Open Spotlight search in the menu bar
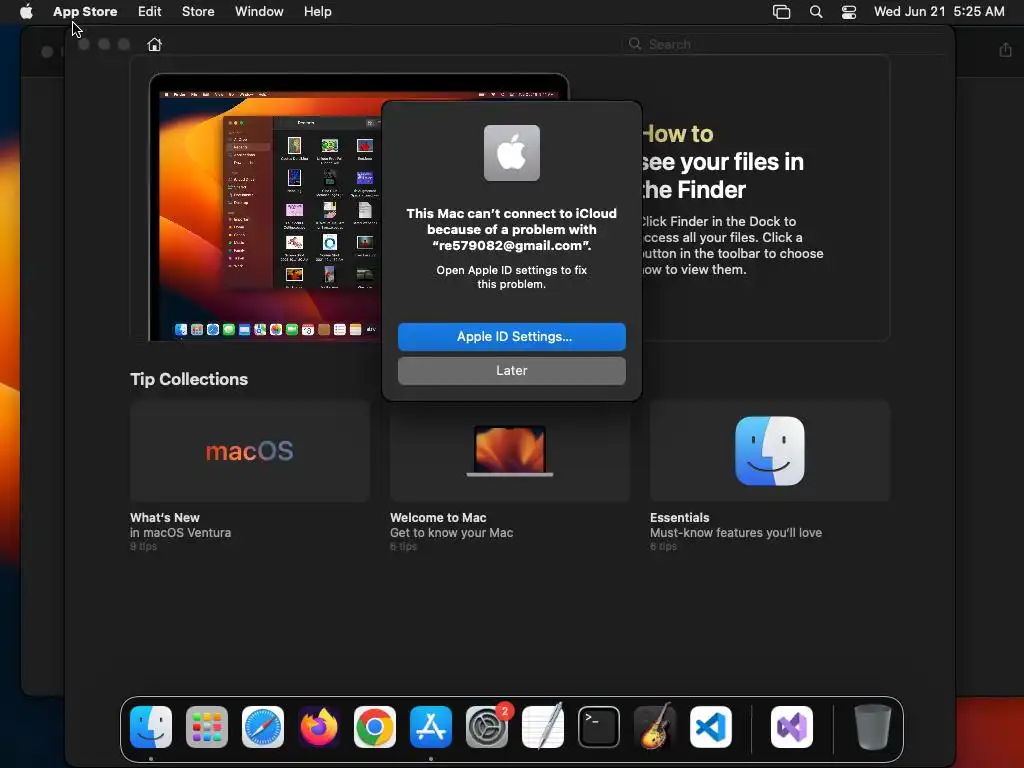1024x768 pixels. tap(816, 11)
